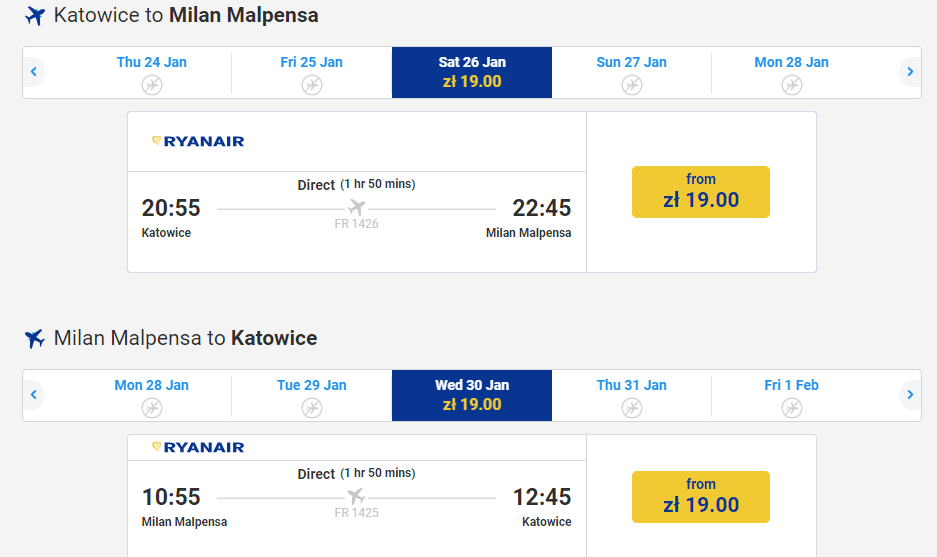The image size is (937, 557).
Task: Click the return date next arrow
Action: point(909,395)
